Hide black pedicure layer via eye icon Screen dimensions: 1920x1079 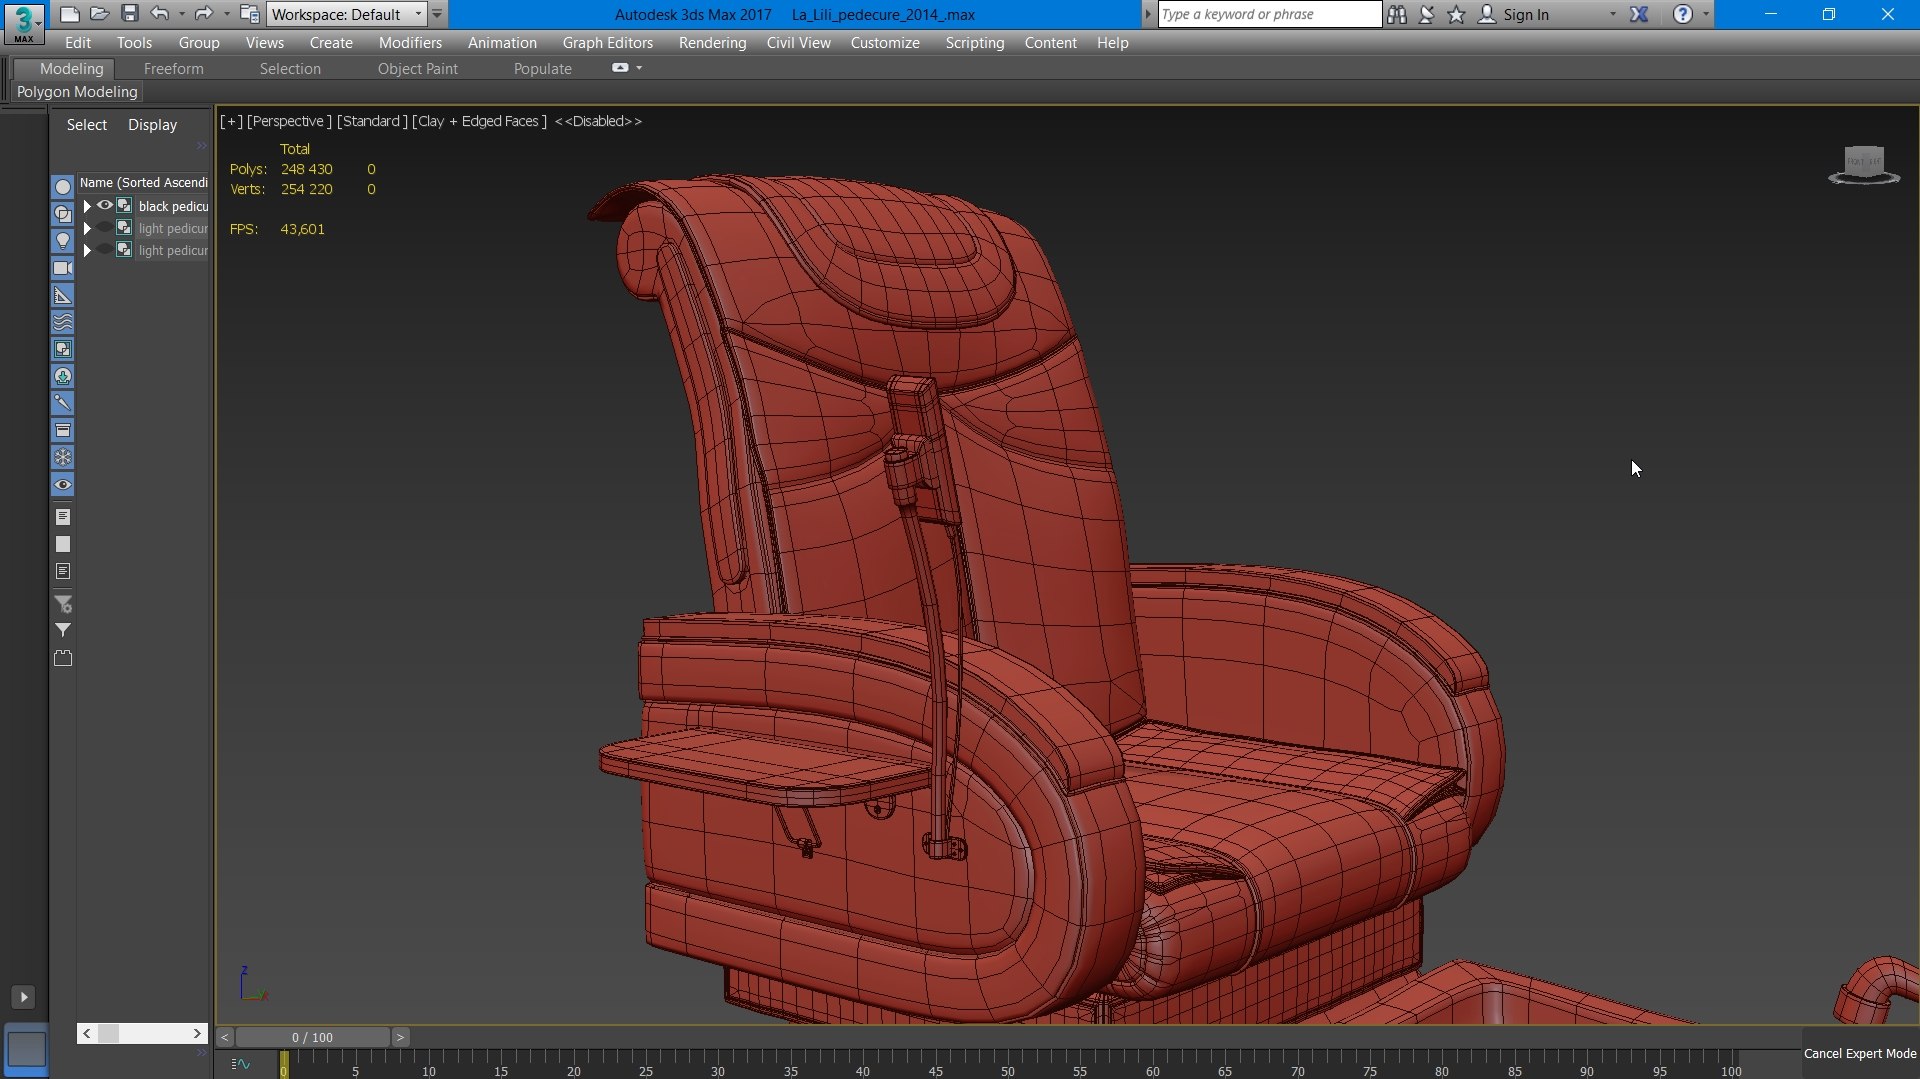coord(104,205)
